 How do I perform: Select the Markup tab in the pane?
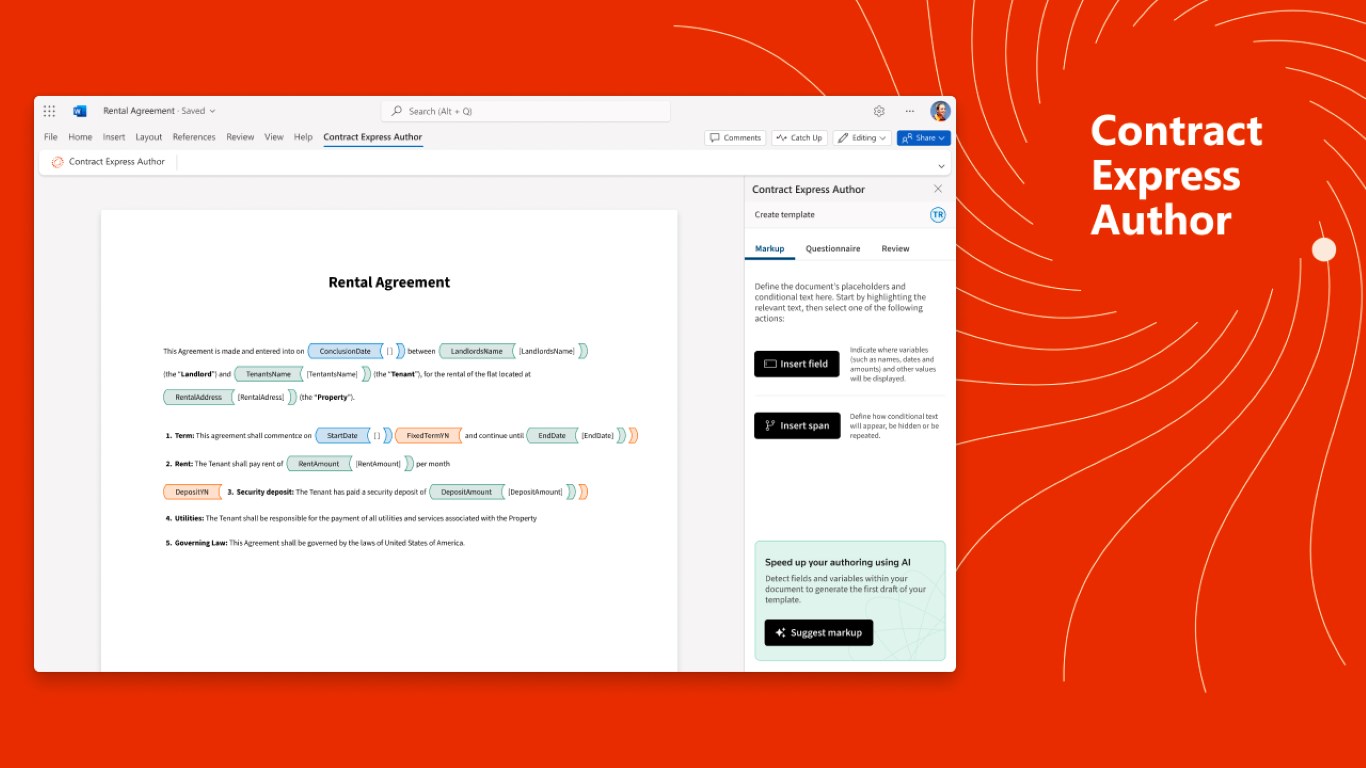click(770, 249)
